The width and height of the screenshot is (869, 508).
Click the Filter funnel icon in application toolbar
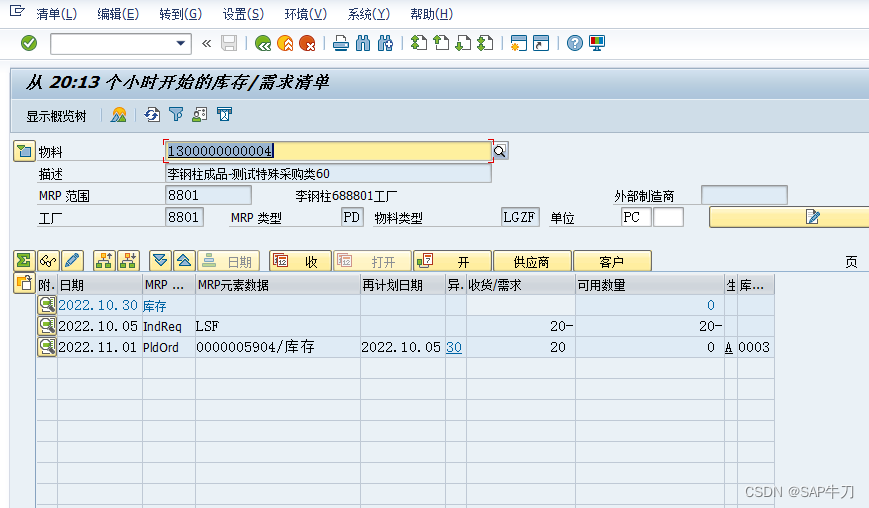[x=176, y=115]
